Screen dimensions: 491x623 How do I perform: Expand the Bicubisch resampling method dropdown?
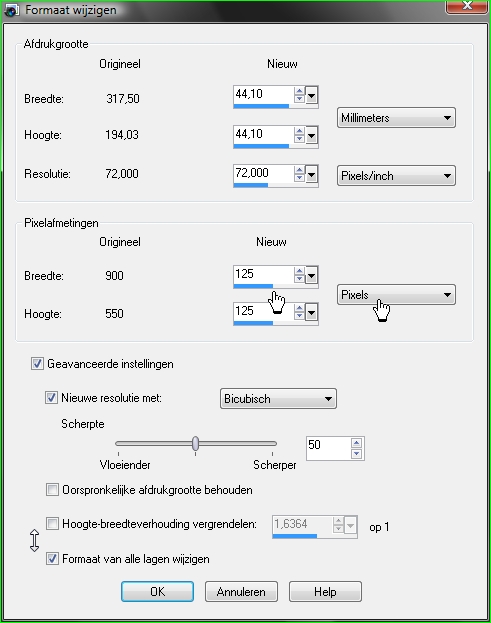[x=278, y=399]
